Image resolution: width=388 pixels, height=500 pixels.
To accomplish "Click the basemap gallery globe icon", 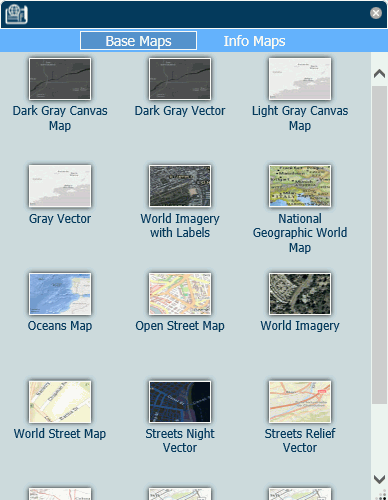I will pyautogui.click(x=16, y=14).
